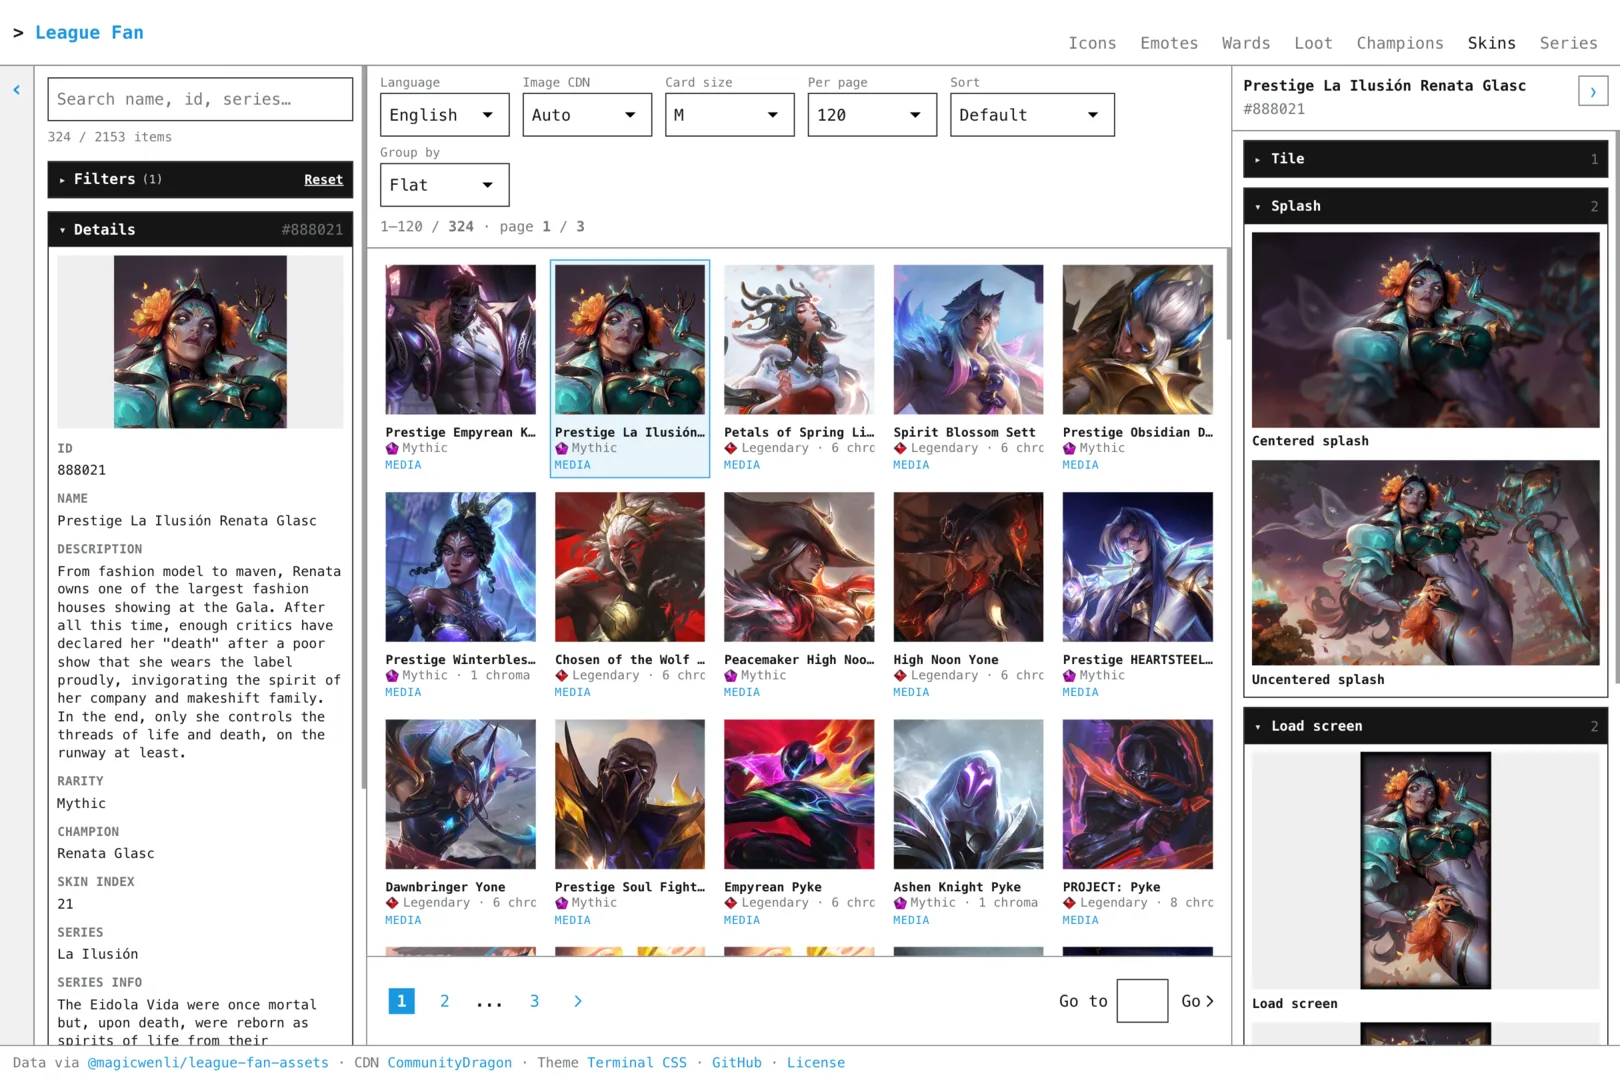Select the Chosen of the Wolf card
This screenshot has height=1080, width=1620.
point(630,595)
